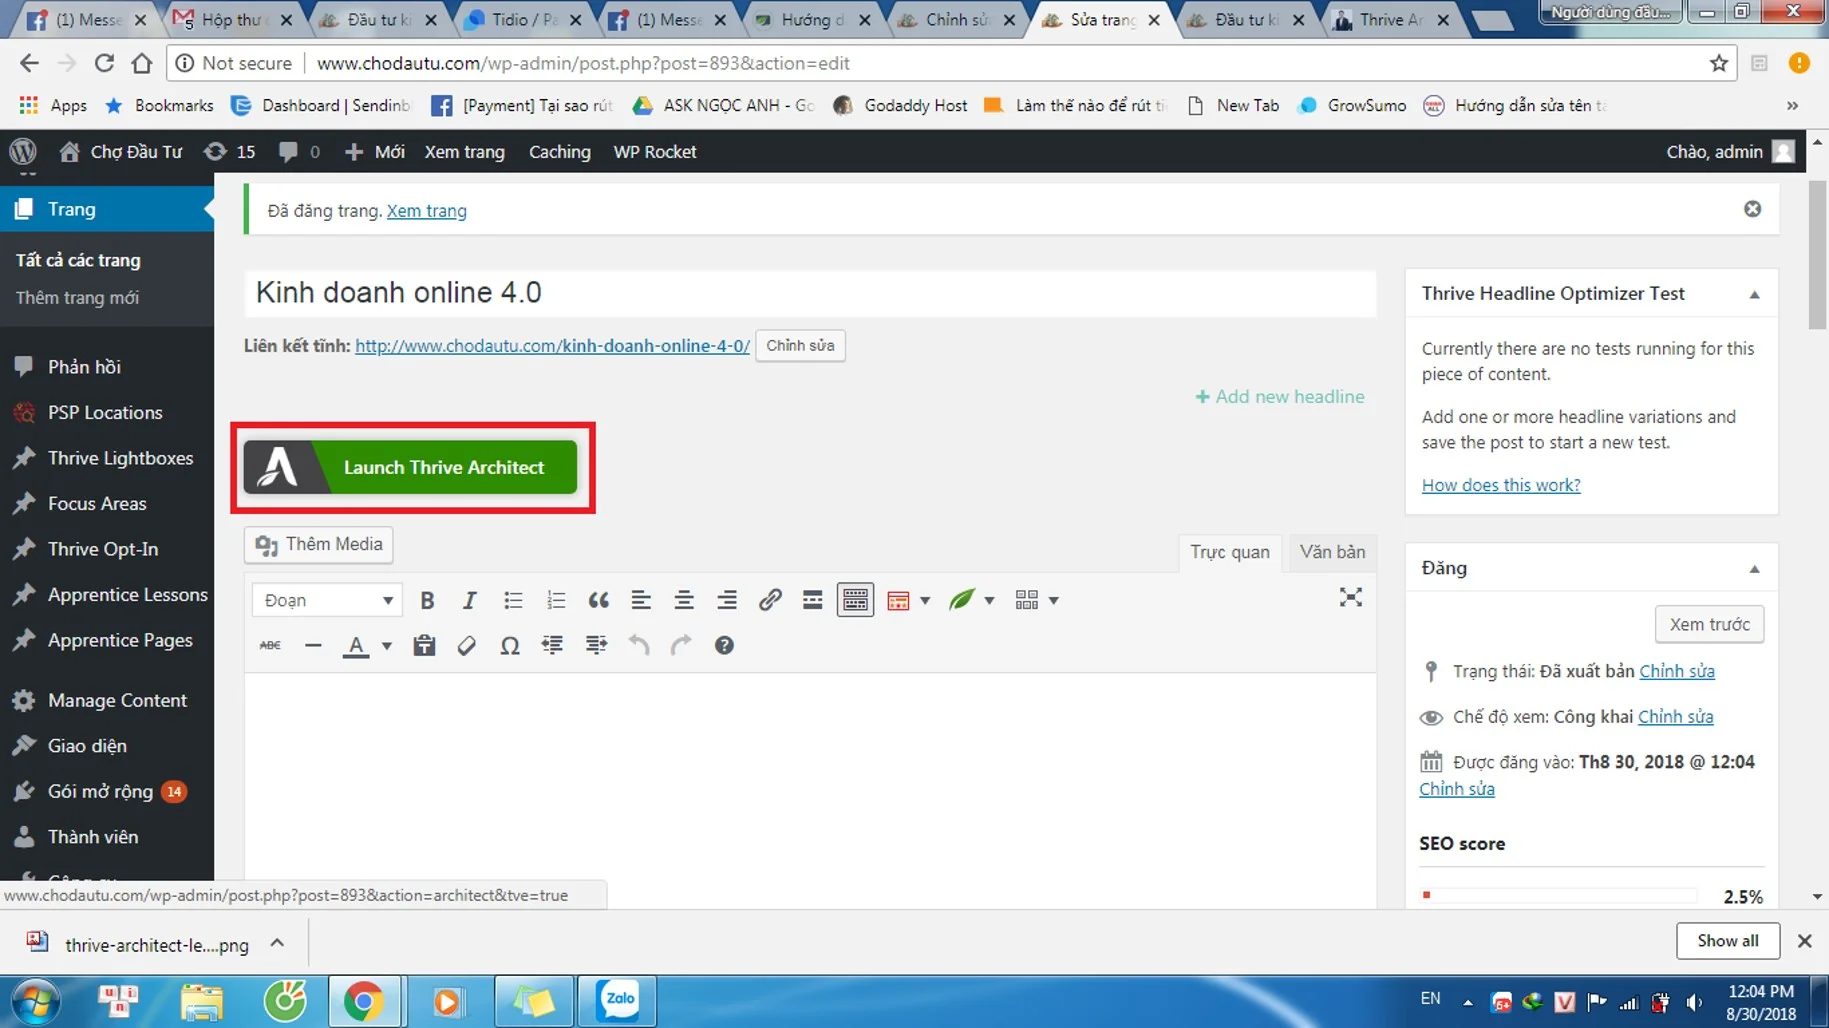The width and height of the screenshot is (1829, 1028).
Task: Open Zalo from the taskbar
Action: (618, 1000)
